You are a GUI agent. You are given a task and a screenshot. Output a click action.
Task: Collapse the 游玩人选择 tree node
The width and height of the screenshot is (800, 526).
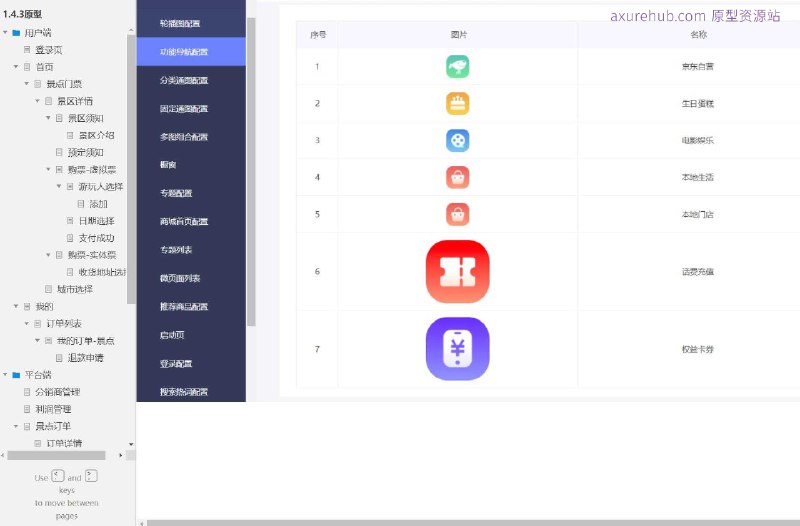click(x=59, y=186)
